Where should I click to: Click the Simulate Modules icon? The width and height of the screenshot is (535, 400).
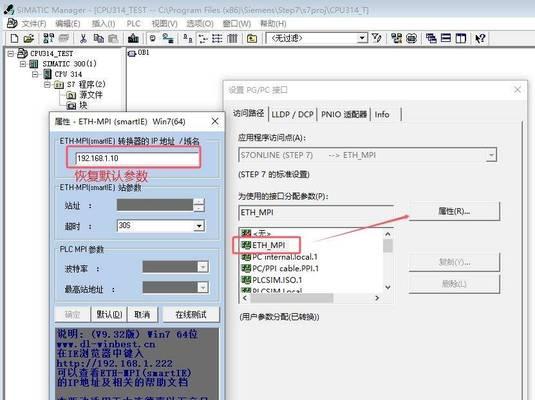click(412, 38)
